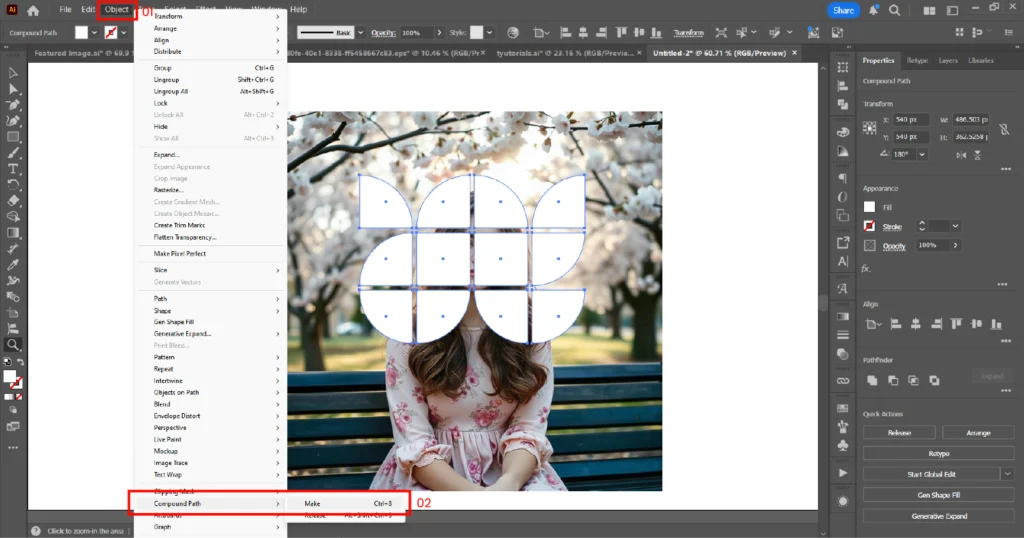
Task: Toggle constrain width and height proportions
Action: [x=1004, y=129]
